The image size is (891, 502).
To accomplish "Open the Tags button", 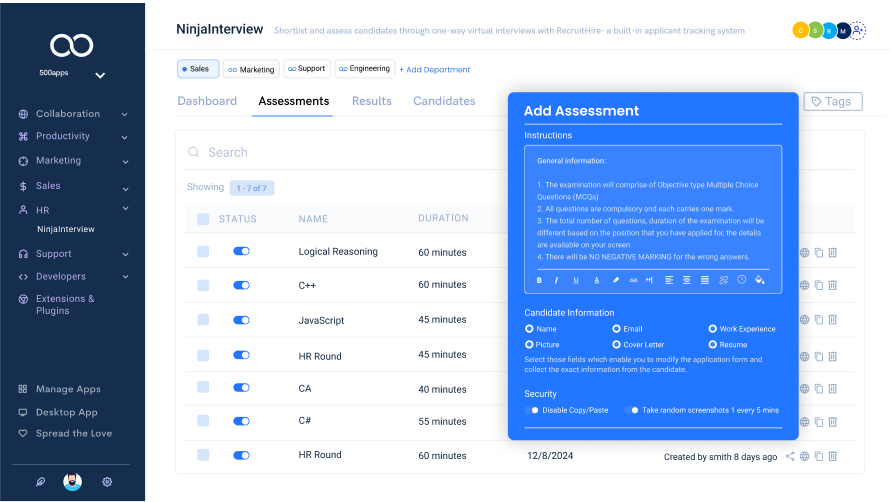I will 832,101.
